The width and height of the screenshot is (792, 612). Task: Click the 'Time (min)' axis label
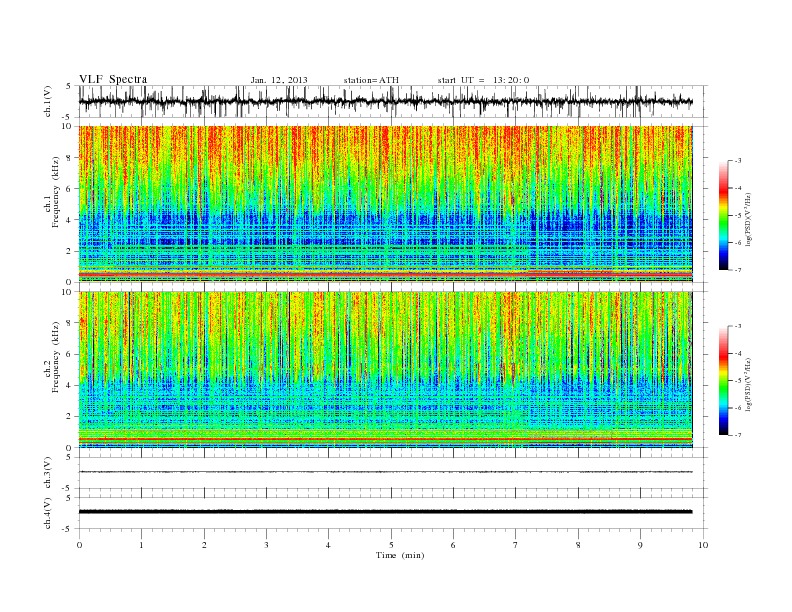(400, 555)
